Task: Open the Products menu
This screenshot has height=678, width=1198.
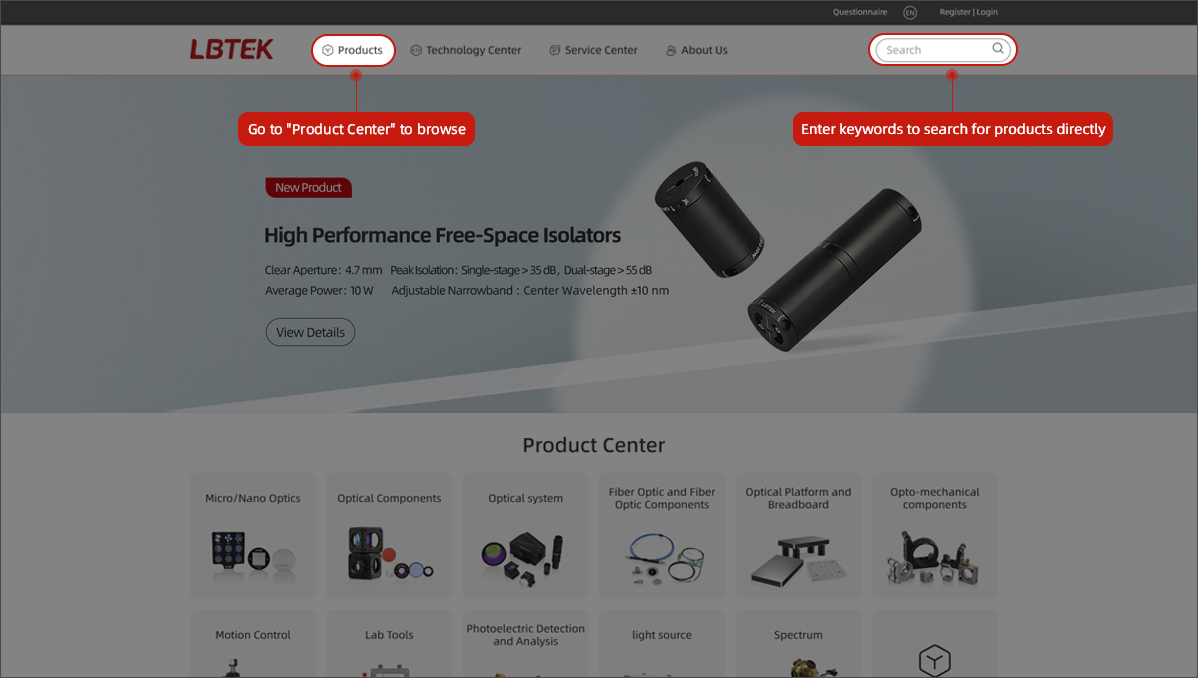Action: pyautogui.click(x=353, y=50)
